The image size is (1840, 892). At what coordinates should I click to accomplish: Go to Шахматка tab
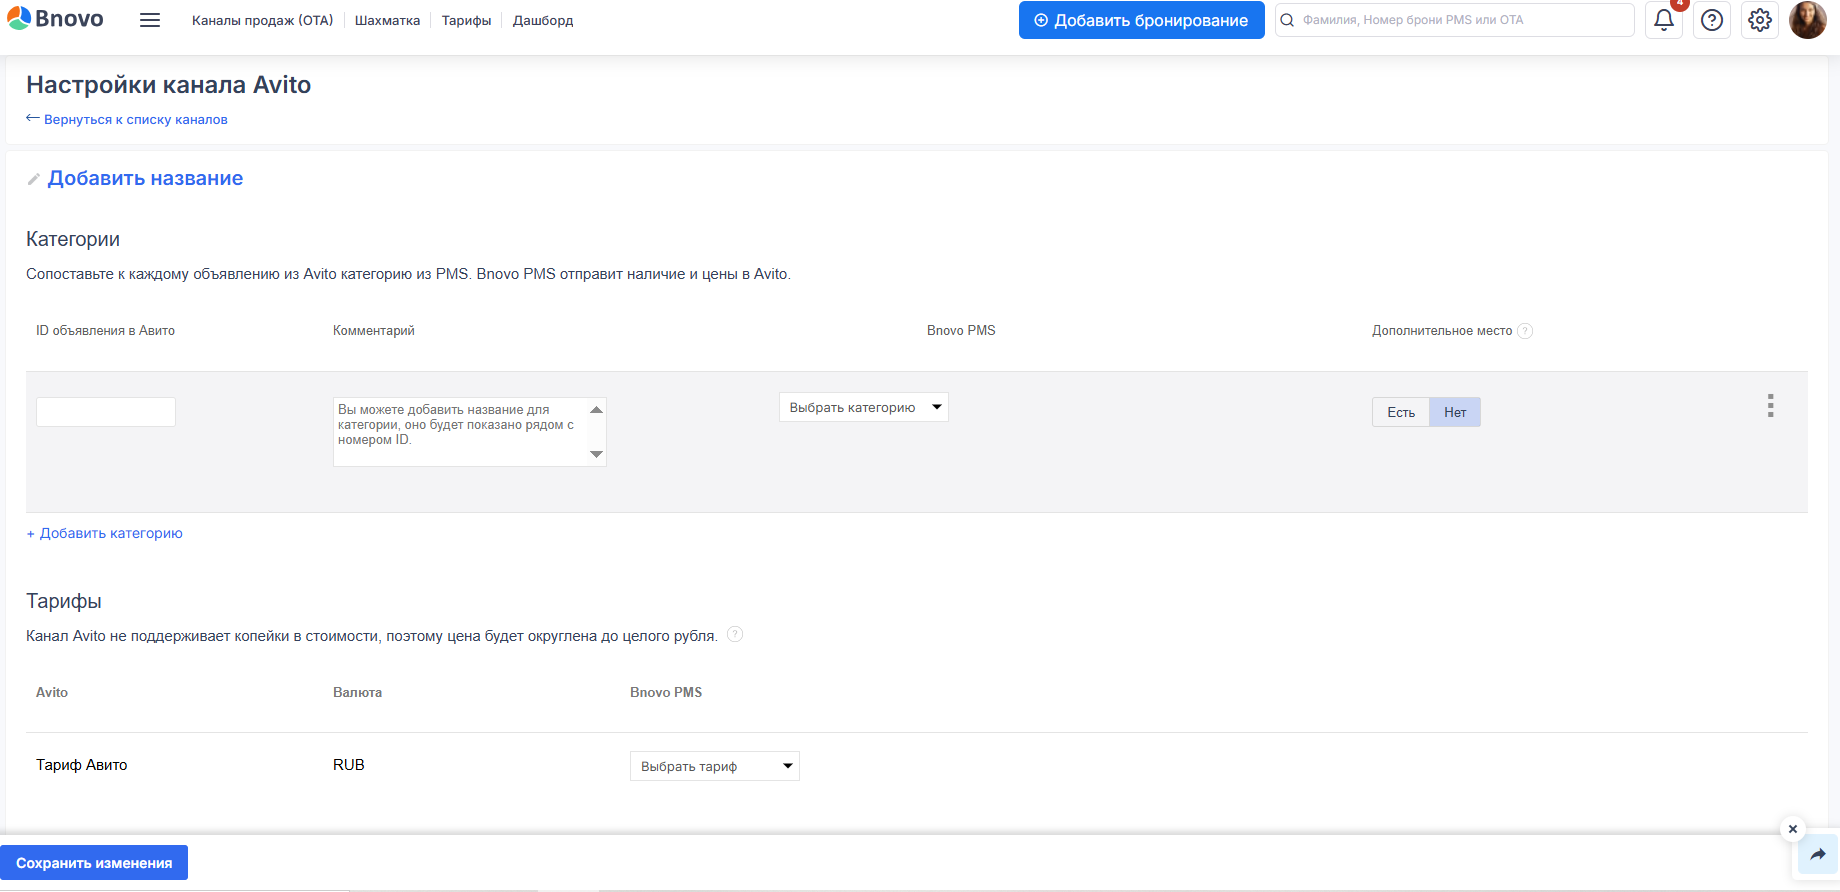point(387,20)
